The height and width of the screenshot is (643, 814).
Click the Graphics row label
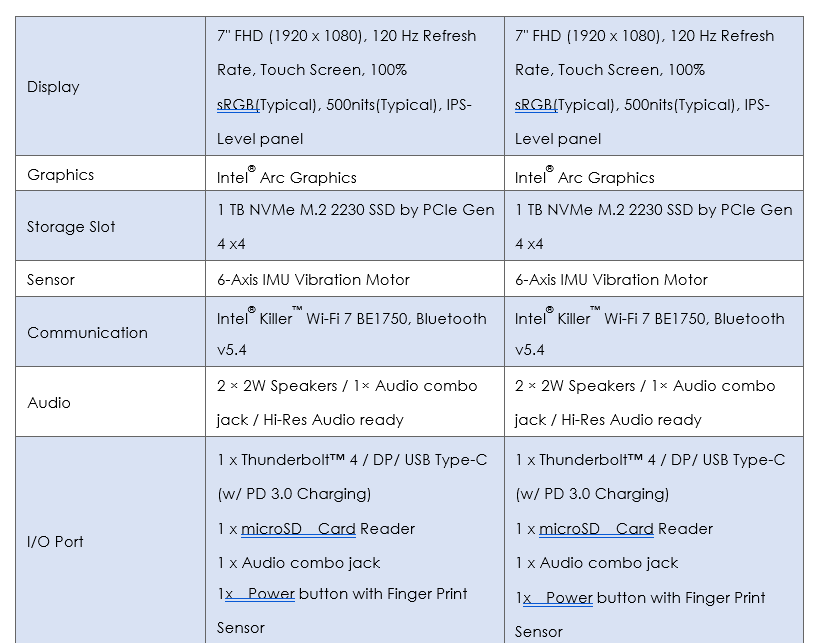click(60, 175)
